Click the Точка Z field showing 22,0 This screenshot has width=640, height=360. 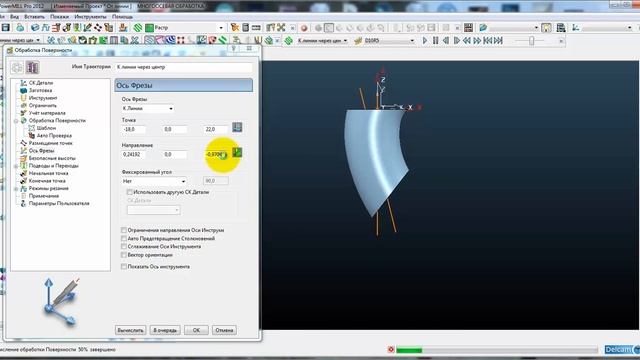216,129
